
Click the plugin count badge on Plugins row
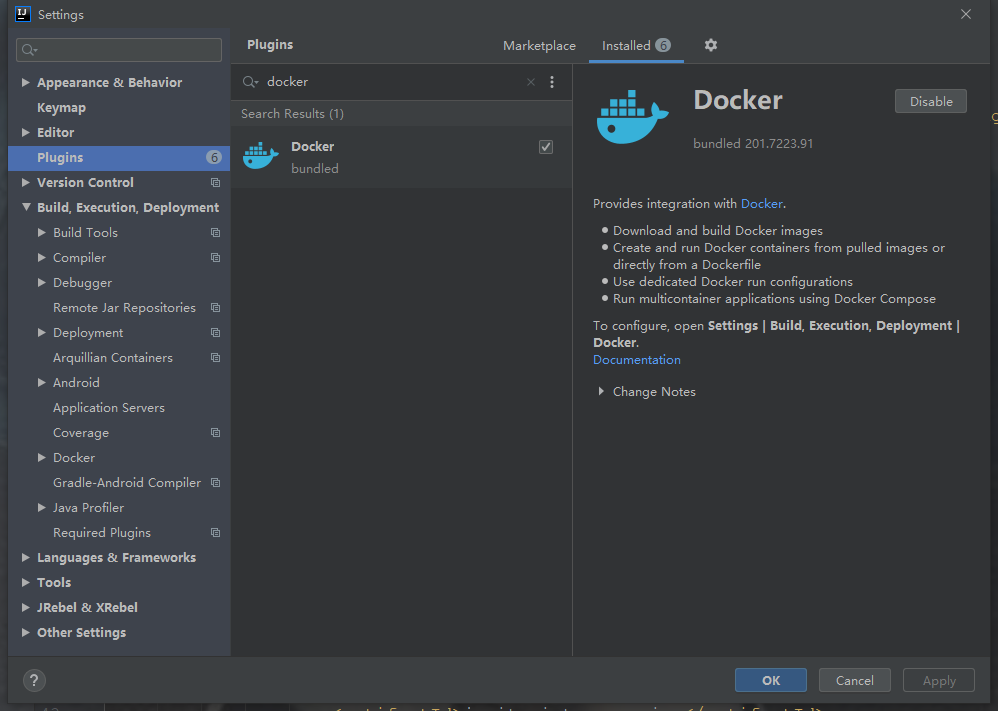[x=214, y=157]
